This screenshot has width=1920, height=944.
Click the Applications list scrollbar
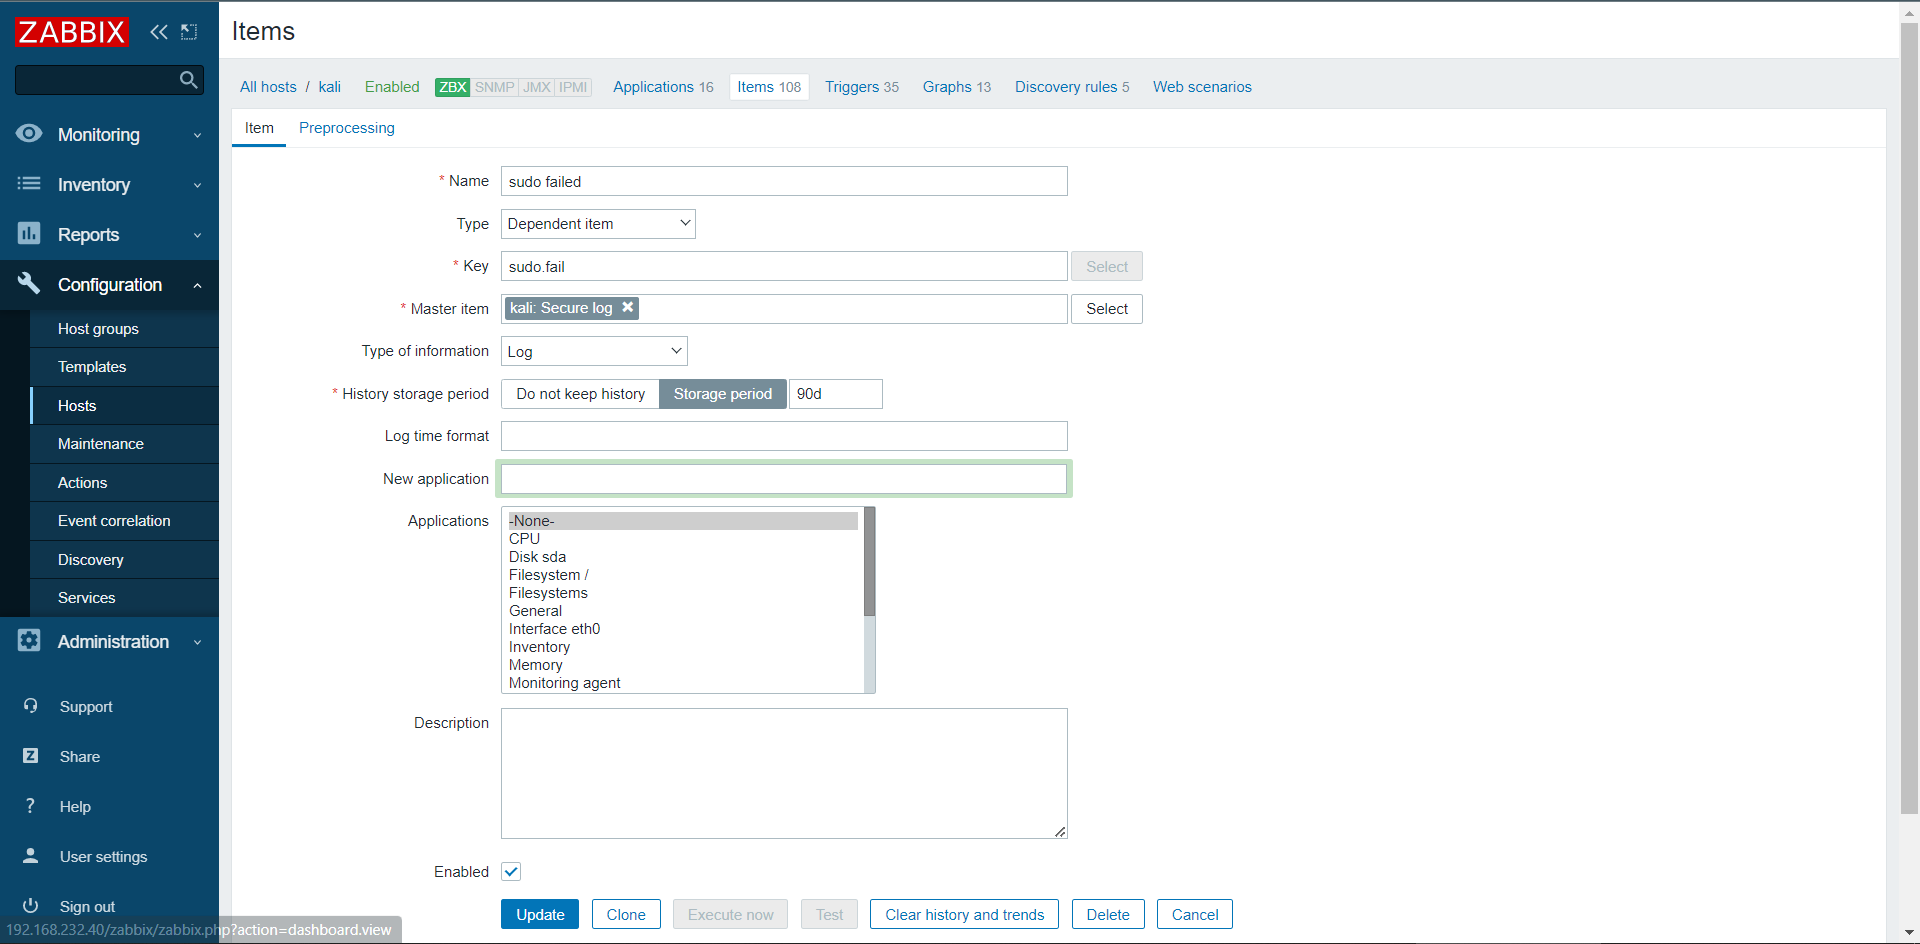tap(870, 562)
